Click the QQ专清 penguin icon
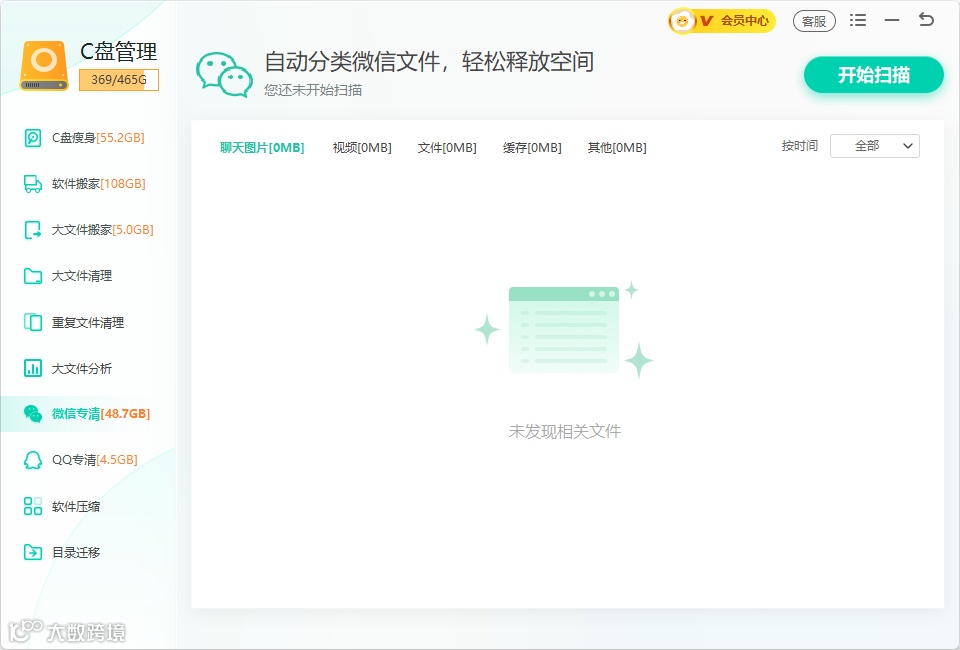960x650 pixels. point(32,460)
